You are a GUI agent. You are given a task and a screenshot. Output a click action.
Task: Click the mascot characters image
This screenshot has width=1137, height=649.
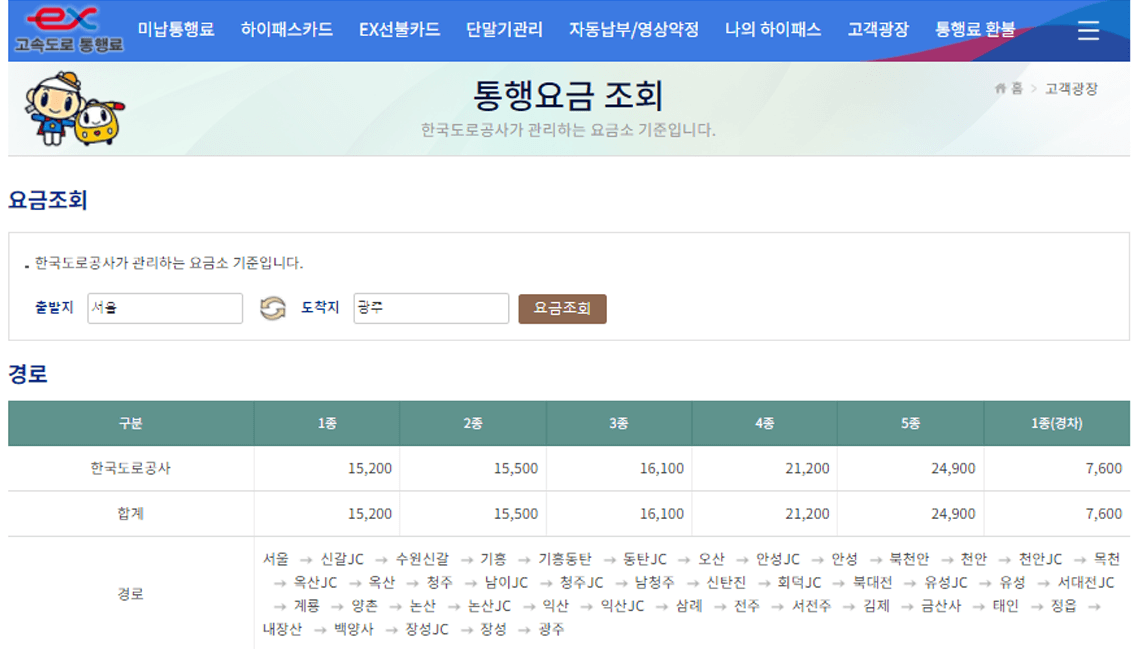tap(73, 108)
